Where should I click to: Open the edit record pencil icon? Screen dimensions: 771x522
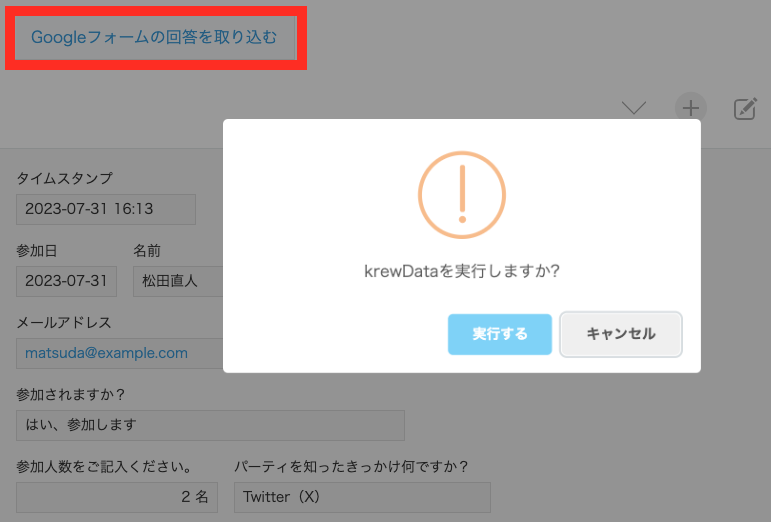[x=745, y=109]
